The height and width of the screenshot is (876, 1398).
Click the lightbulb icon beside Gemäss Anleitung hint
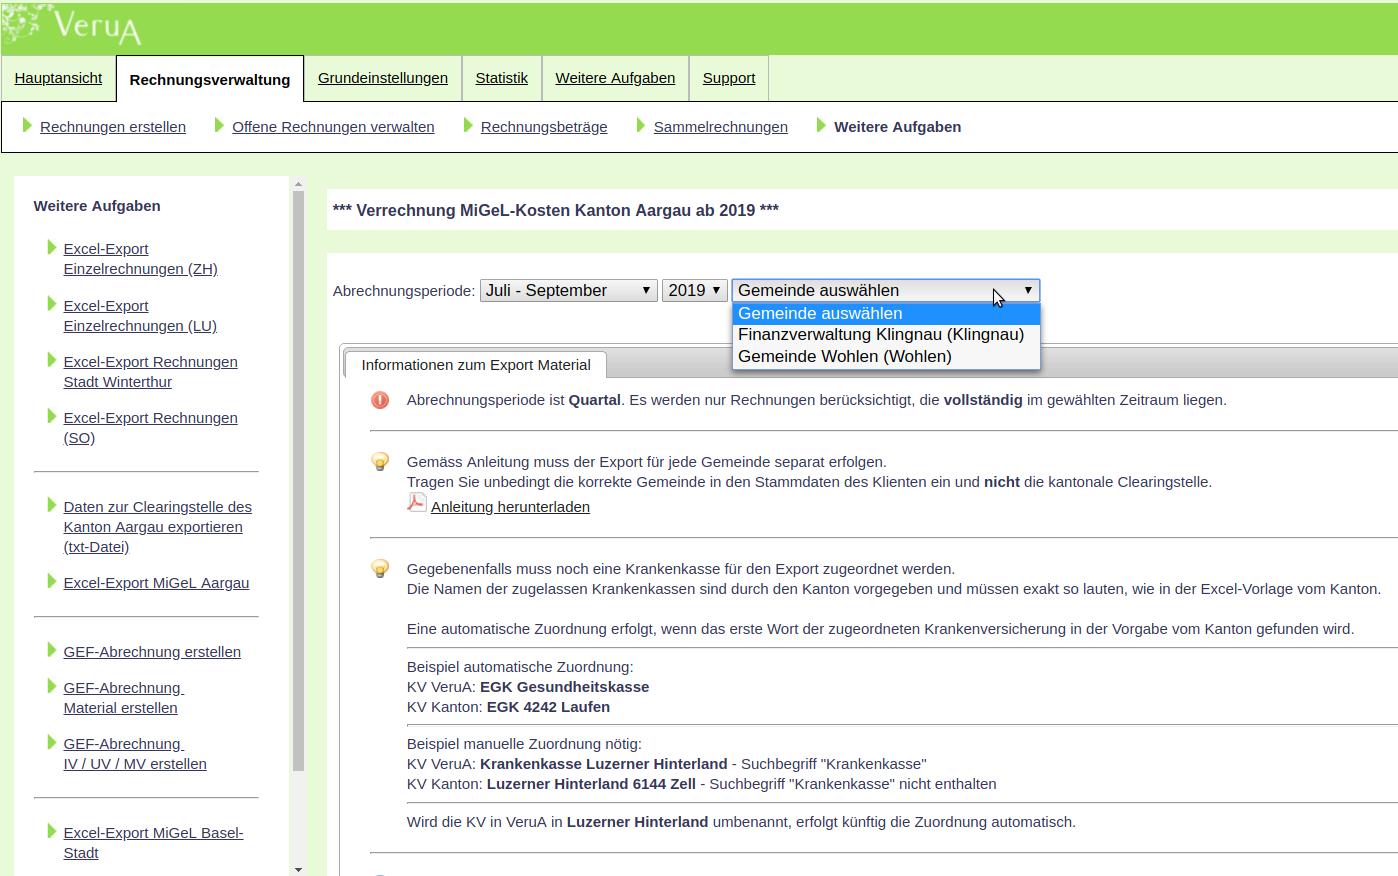tap(380, 462)
